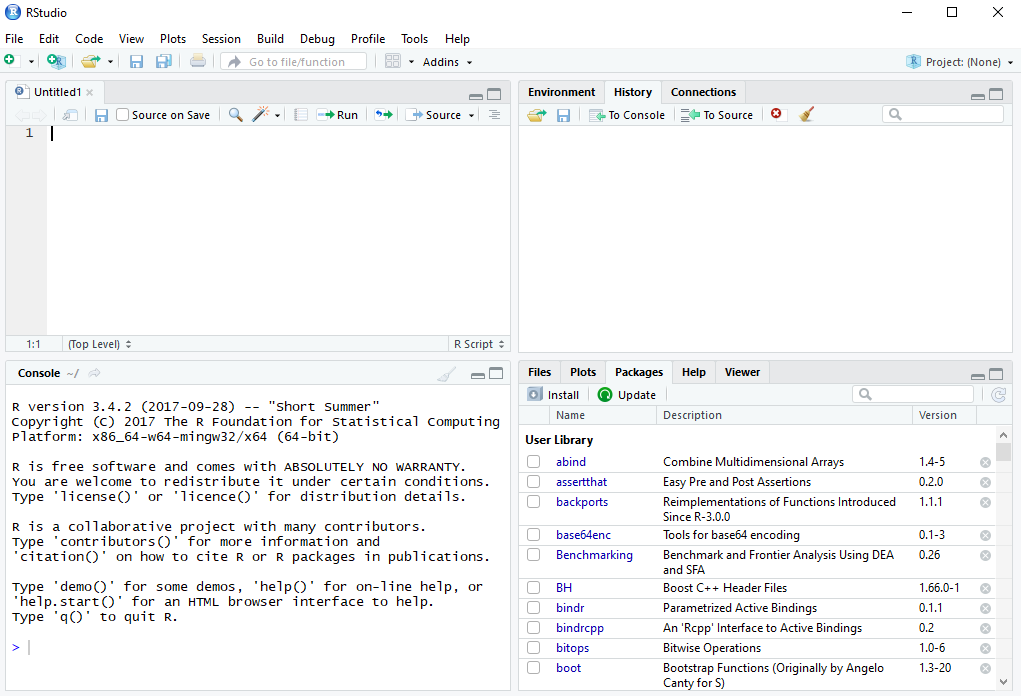Check the backports package box

(534, 502)
